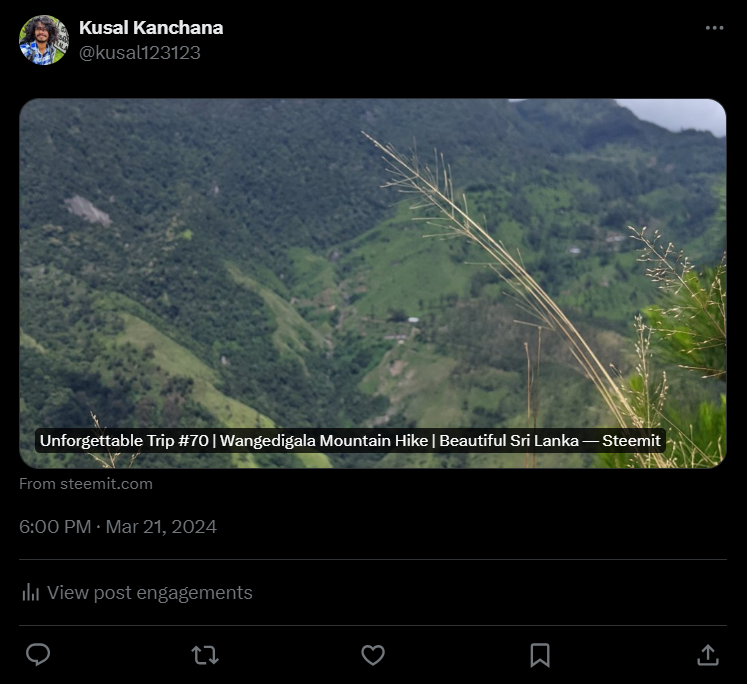Click the 6:00 PM Mar 21, 2024 timestamp
This screenshot has width=747, height=684.
pos(118,527)
